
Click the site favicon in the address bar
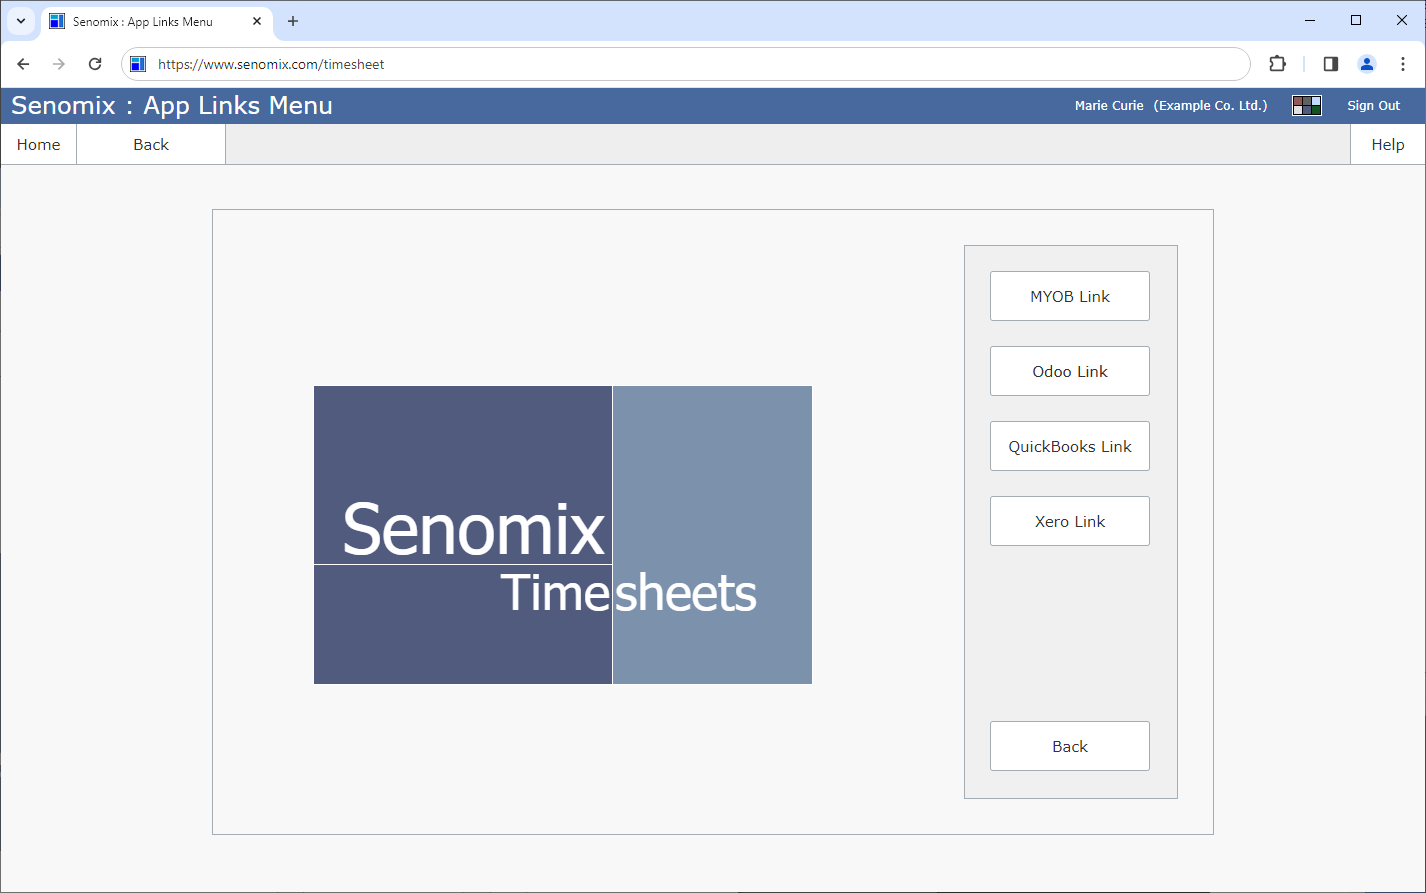(139, 64)
